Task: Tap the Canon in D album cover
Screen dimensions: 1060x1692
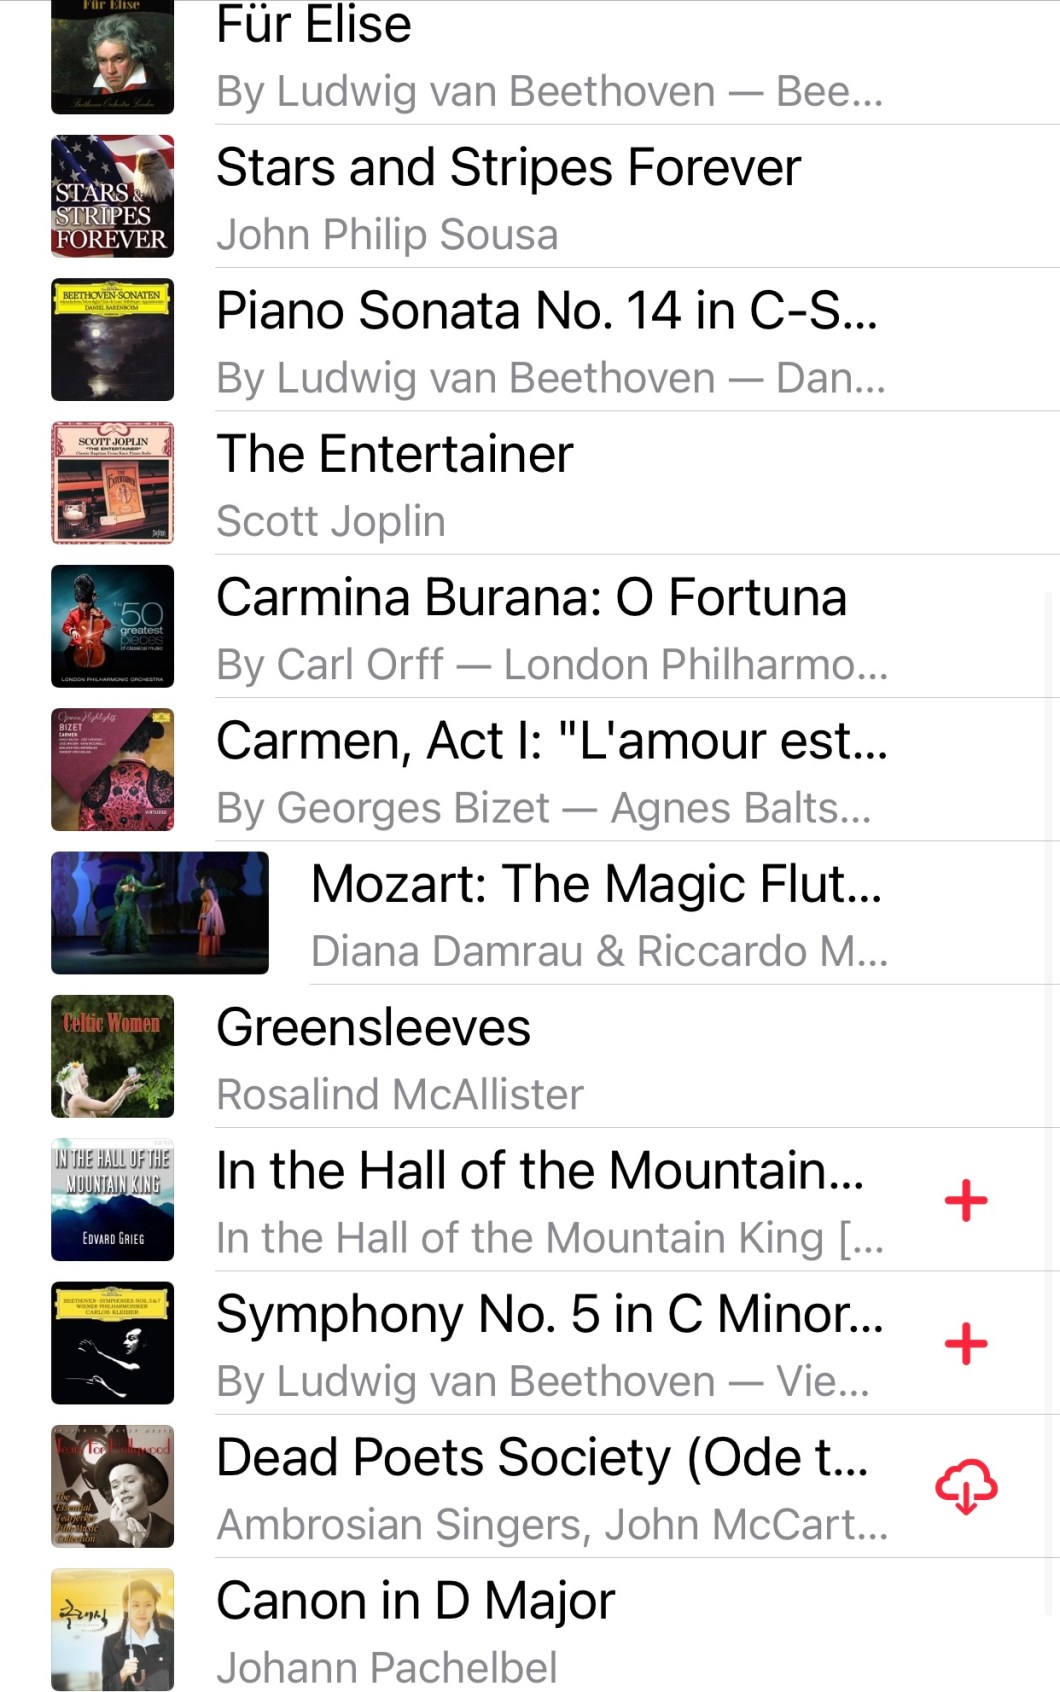Action: pyautogui.click(x=112, y=1629)
